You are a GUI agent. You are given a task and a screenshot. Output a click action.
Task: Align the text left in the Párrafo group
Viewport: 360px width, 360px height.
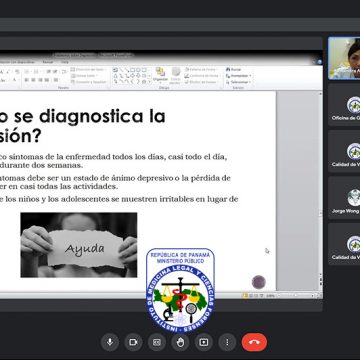click(27, 80)
